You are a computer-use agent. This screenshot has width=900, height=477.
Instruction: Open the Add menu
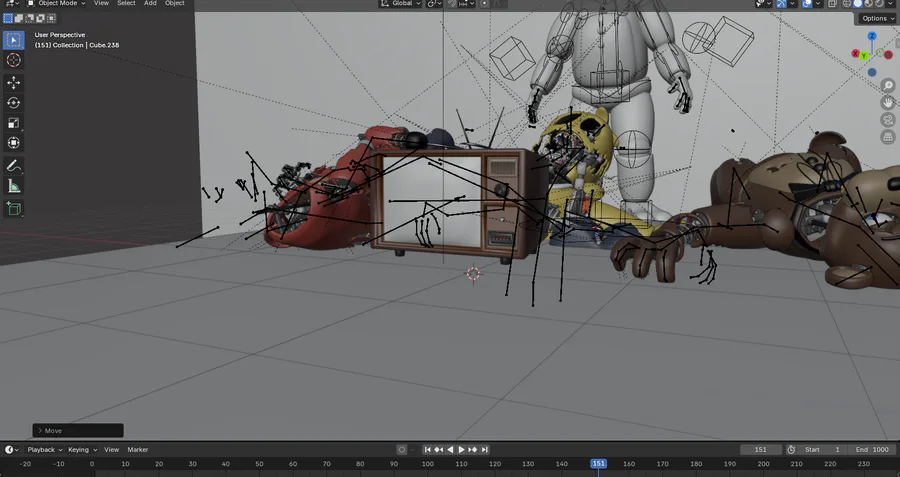pyautogui.click(x=150, y=3)
